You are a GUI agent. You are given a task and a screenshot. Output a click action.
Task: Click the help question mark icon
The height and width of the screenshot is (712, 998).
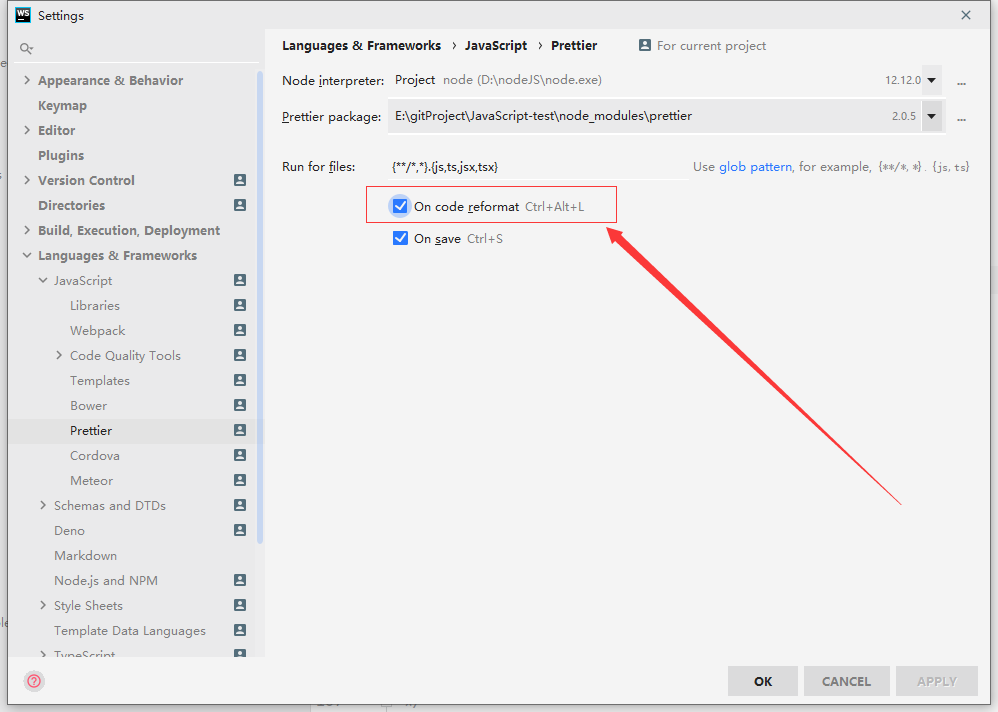34,681
